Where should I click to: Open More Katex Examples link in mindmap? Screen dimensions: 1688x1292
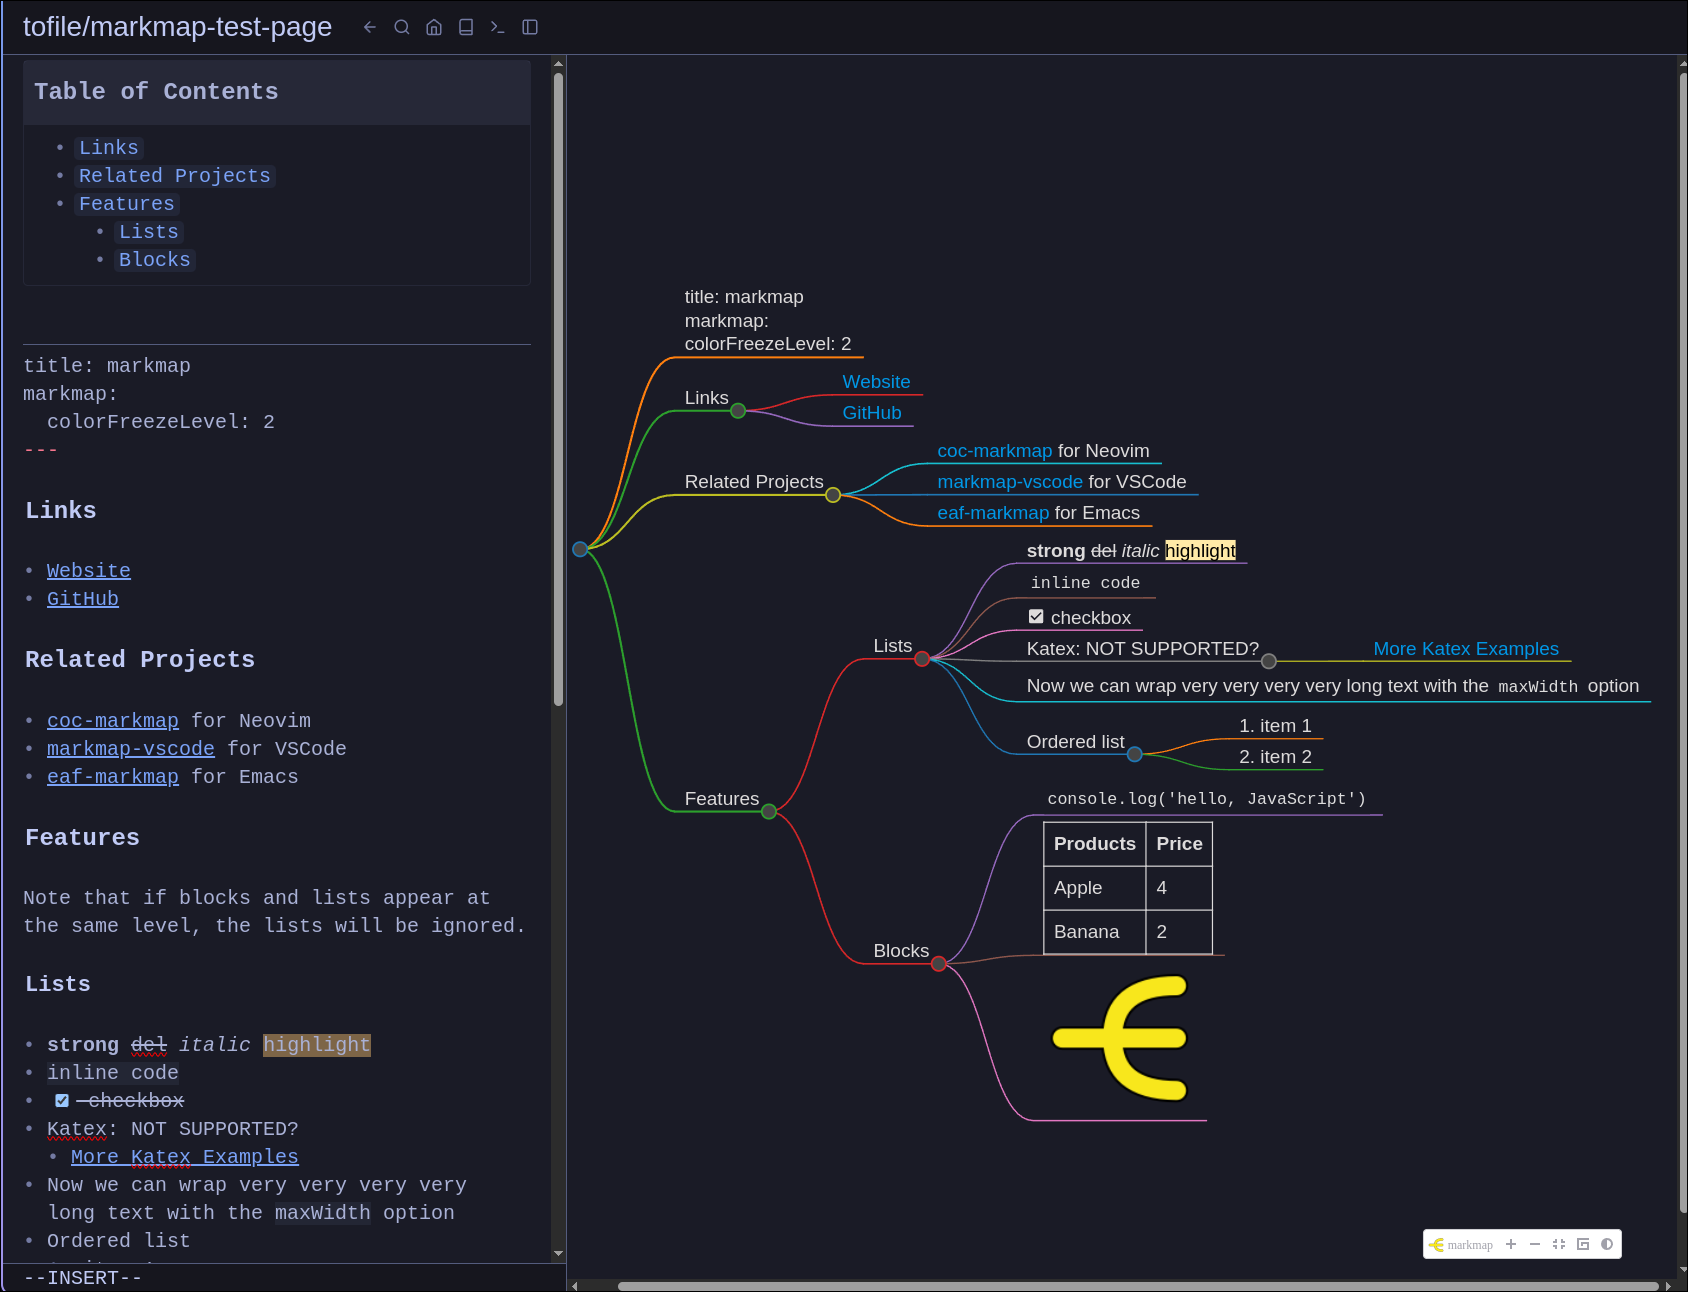tap(1465, 649)
